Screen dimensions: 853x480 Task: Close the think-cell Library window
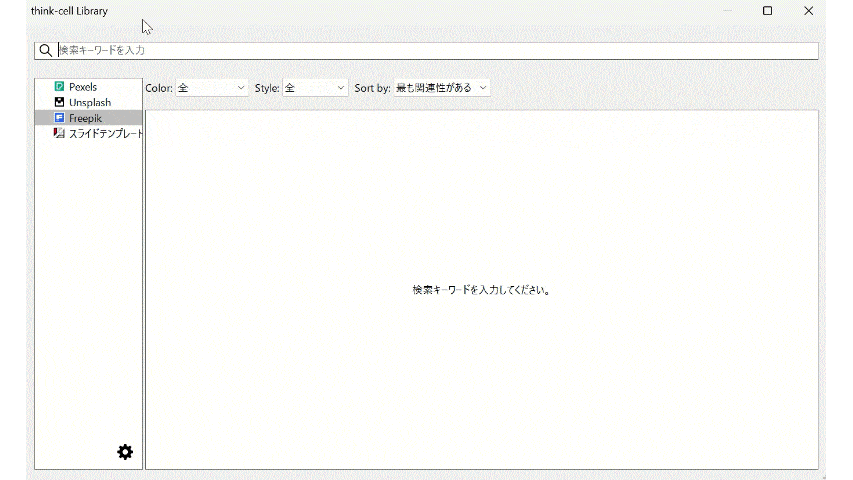coord(808,11)
